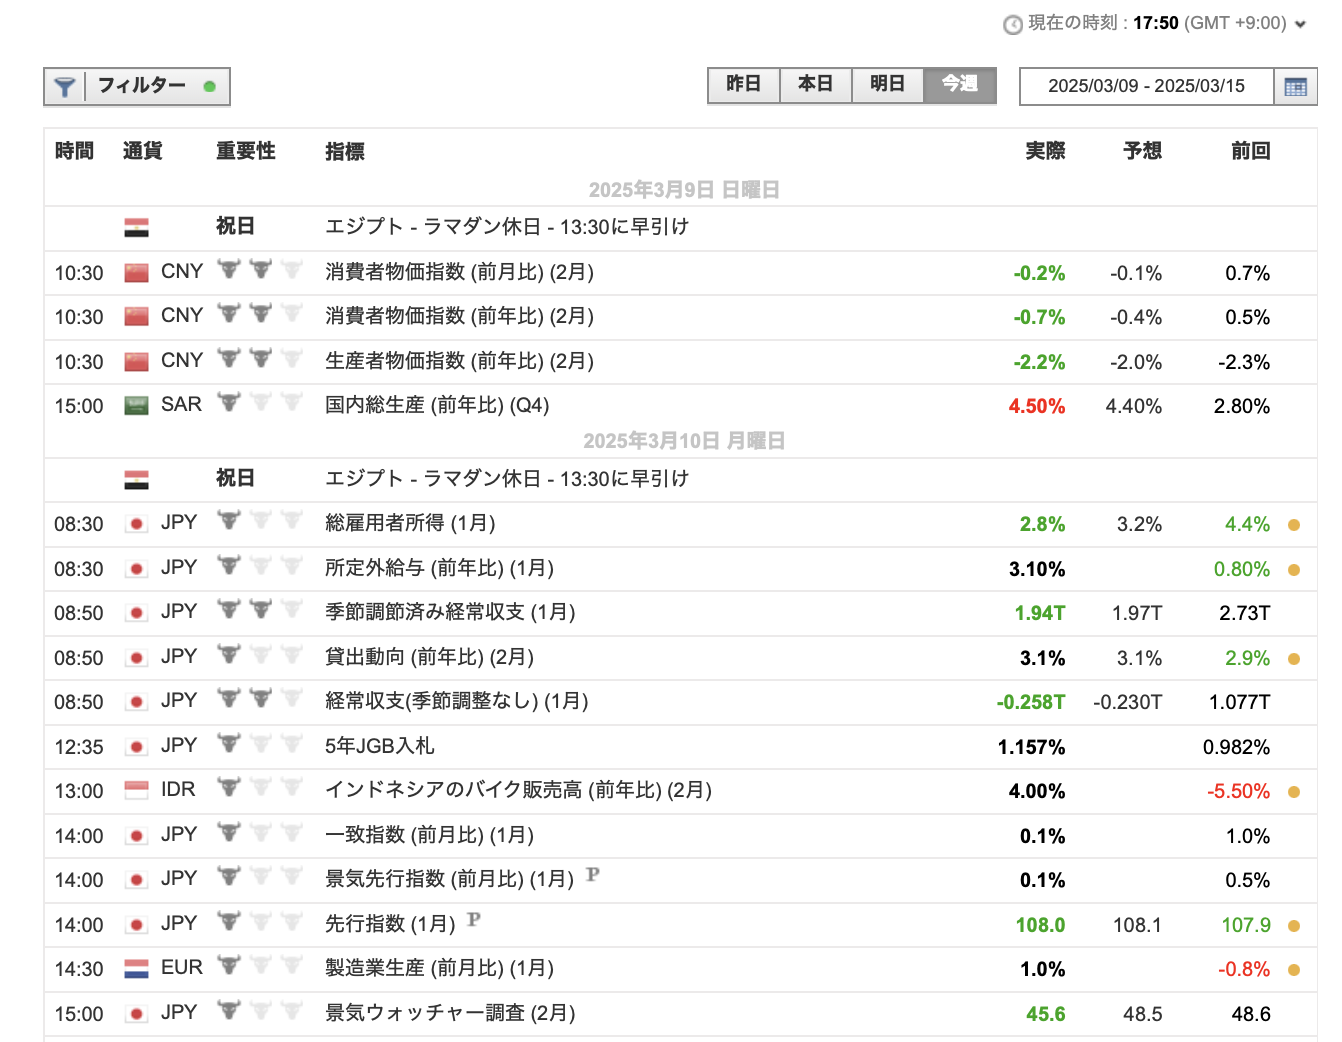Screen dimensions: 1342x1042
Task: Click the date range field 2025/03/09 - 2025/03/15
Action: point(1146,86)
